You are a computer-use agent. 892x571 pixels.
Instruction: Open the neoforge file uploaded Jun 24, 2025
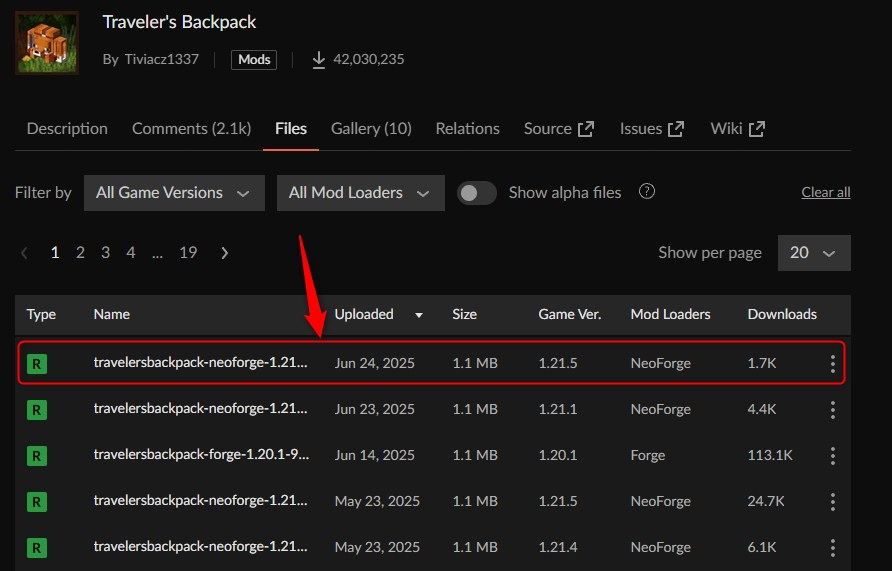(200, 362)
